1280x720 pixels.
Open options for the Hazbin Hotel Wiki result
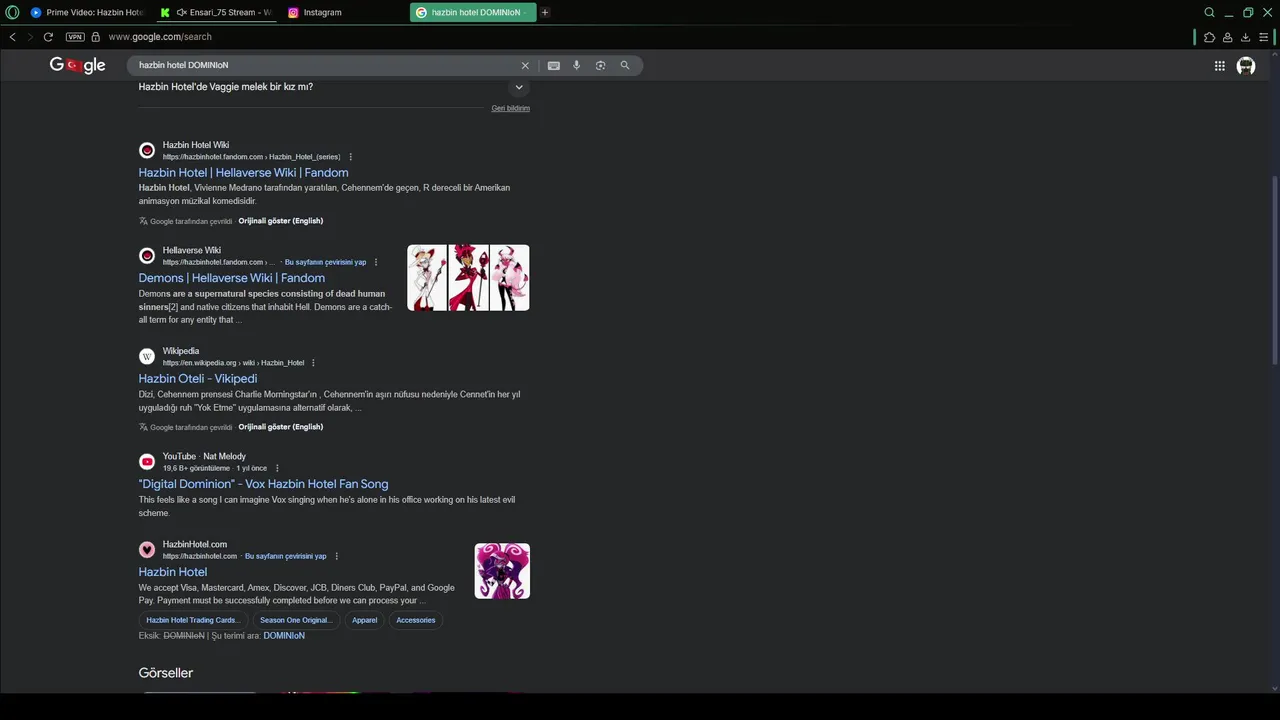click(350, 157)
